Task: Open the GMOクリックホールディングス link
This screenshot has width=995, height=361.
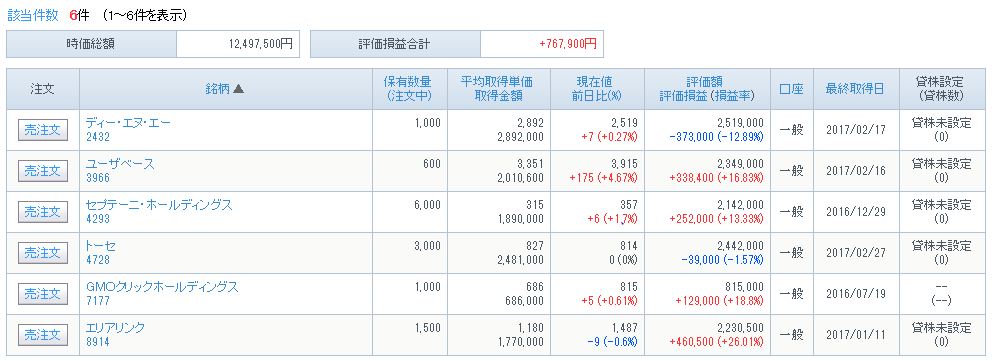Action: tap(162, 287)
